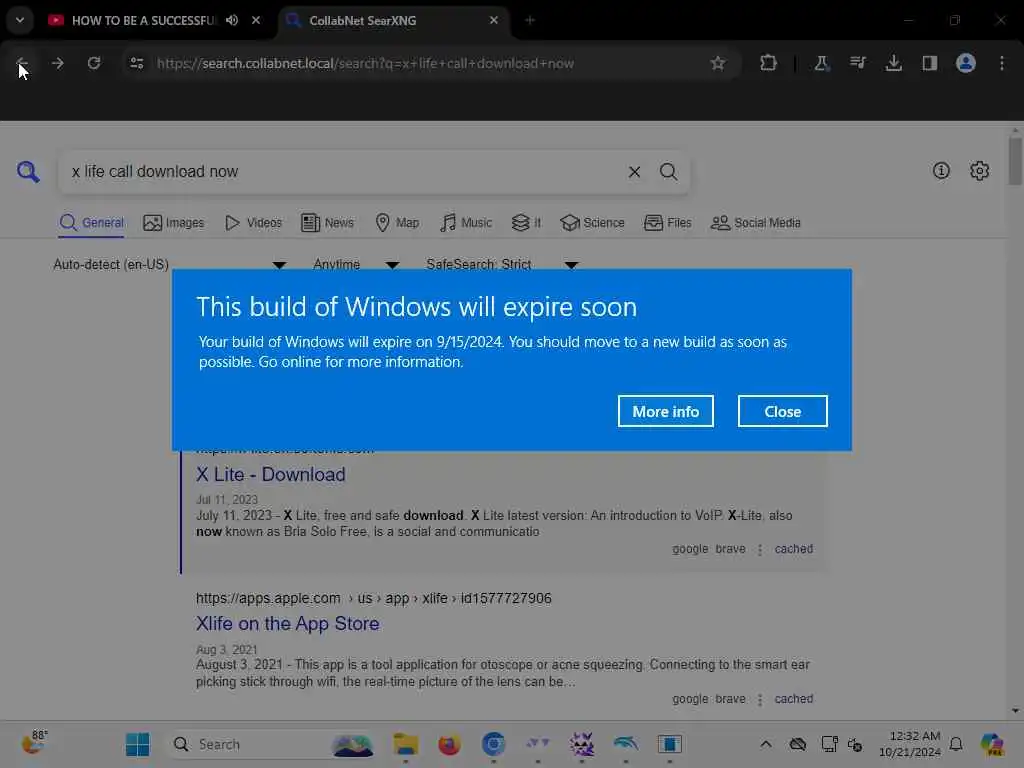The width and height of the screenshot is (1024, 768).
Task: Click the browser address bar URL
Action: pyautogui.click(x=365, y=63)
